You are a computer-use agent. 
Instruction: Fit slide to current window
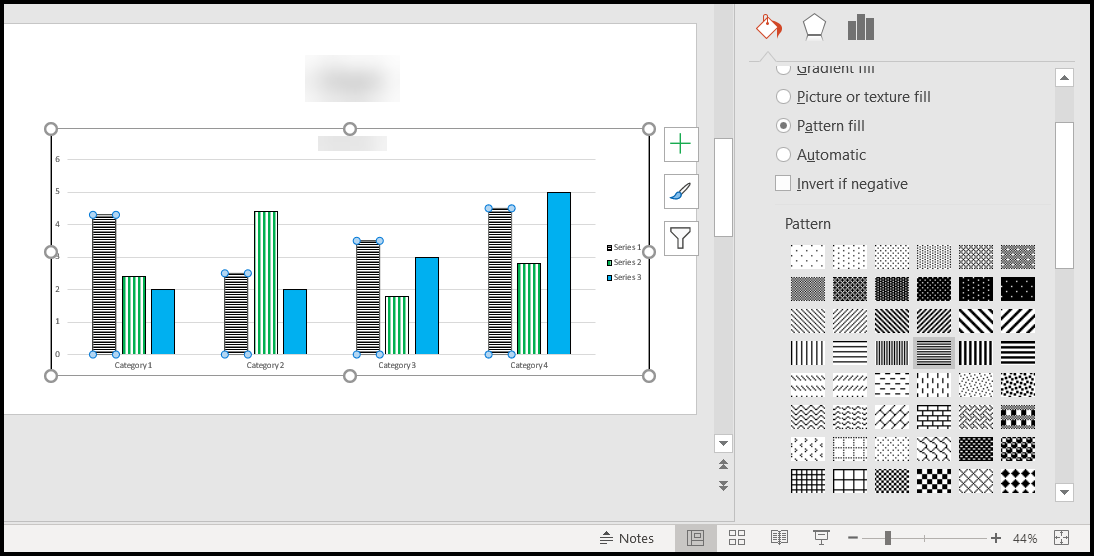[x=1061, y=537]
